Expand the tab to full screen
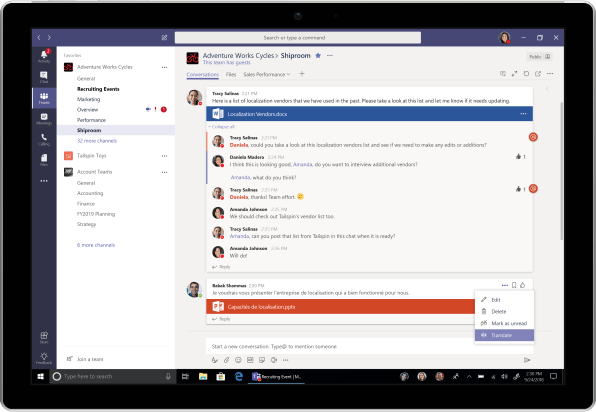 (514, 74)
